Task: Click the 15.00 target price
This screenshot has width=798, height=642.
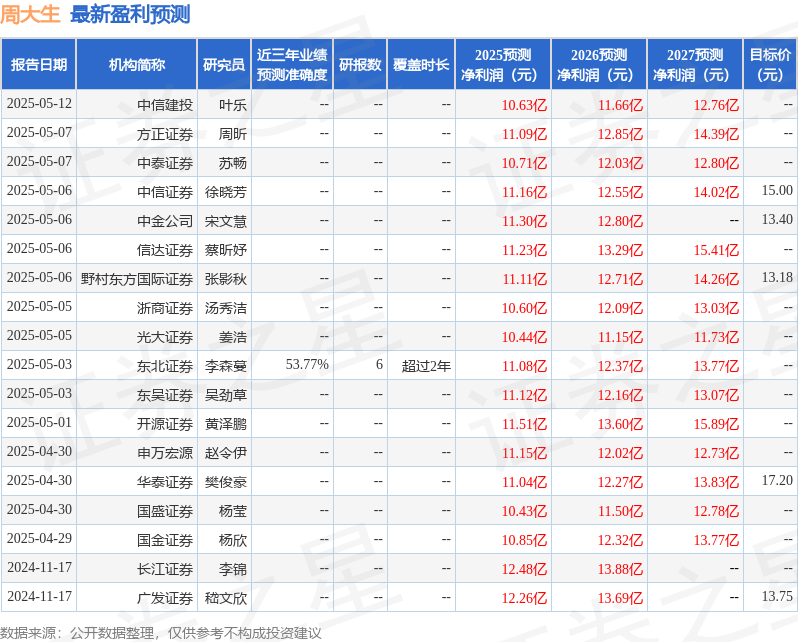Action: (x=777, y=190)
